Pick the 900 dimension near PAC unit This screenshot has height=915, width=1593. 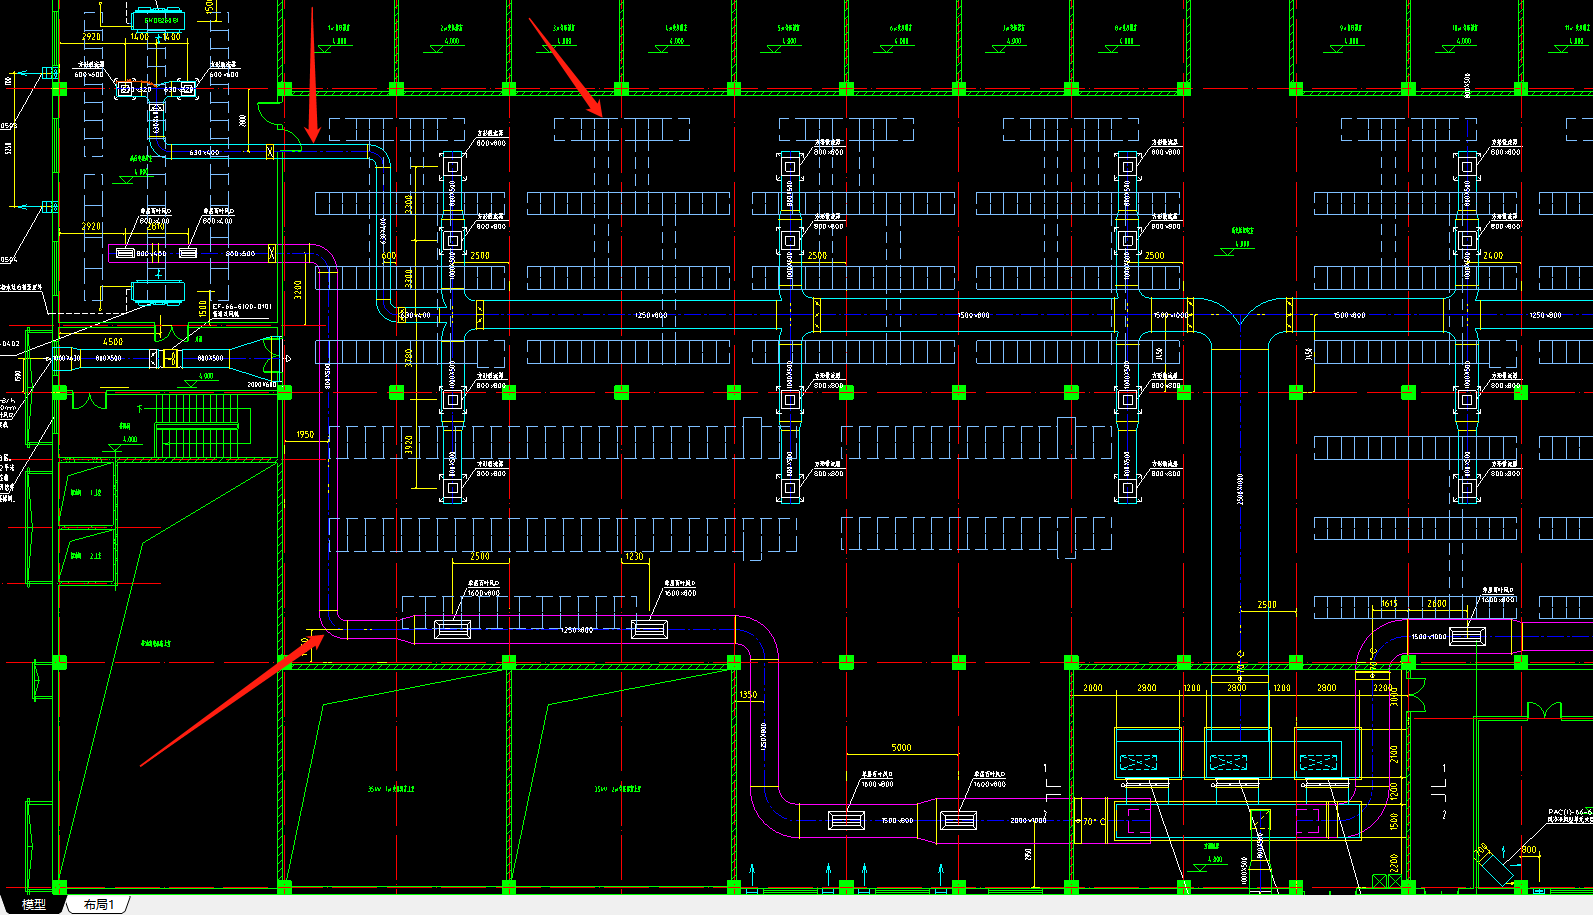1529,850
